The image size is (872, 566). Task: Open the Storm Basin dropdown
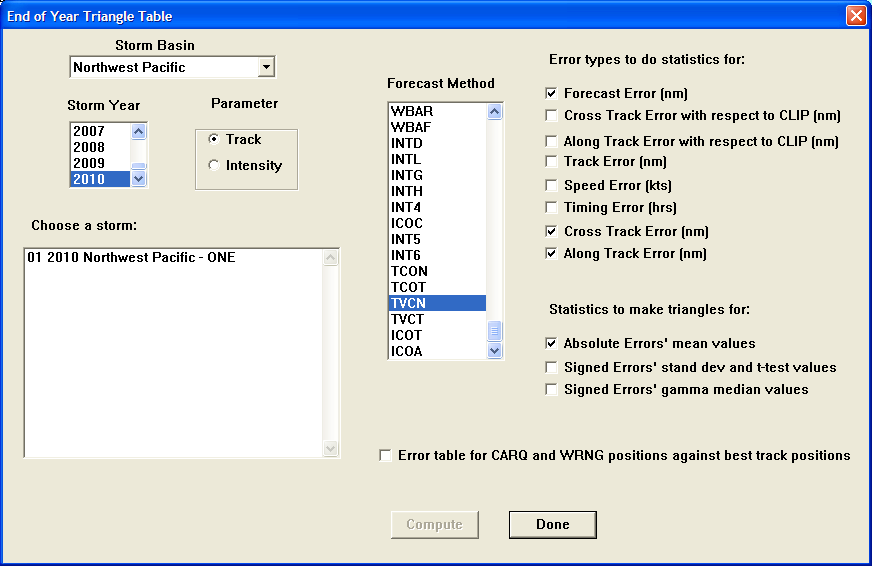(265, 68)
